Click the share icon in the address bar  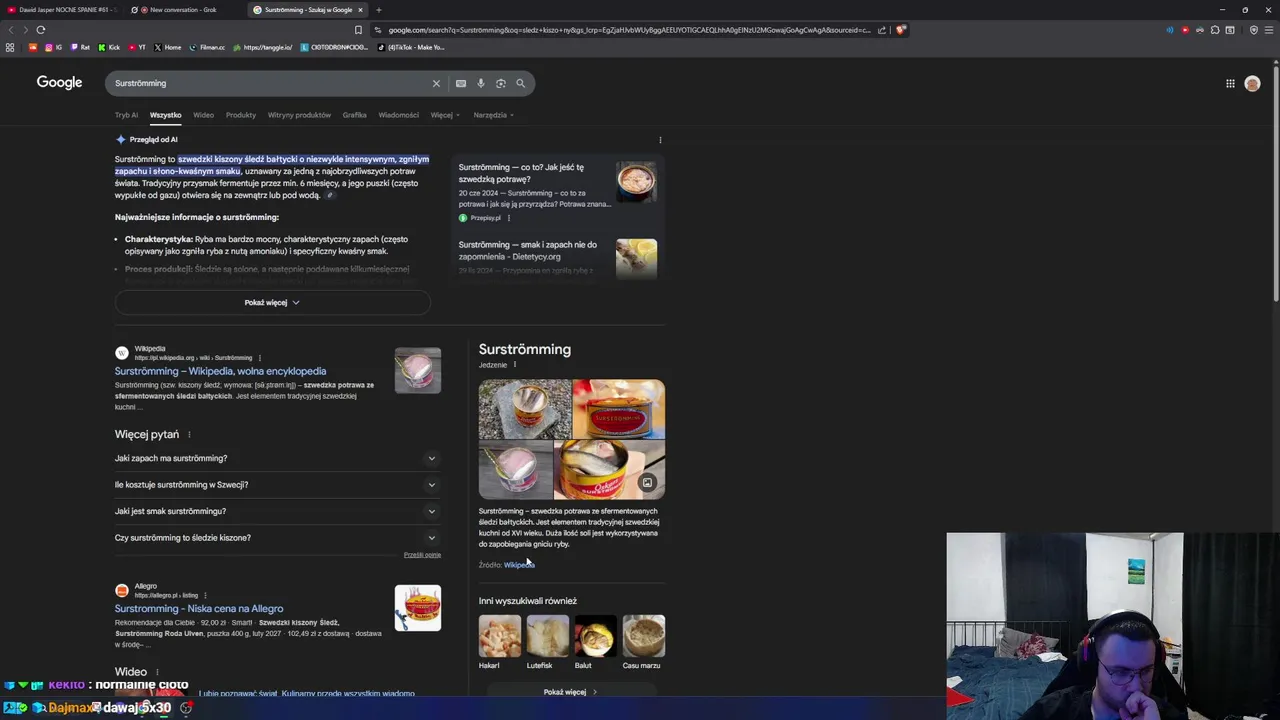(x=882, y=30)
